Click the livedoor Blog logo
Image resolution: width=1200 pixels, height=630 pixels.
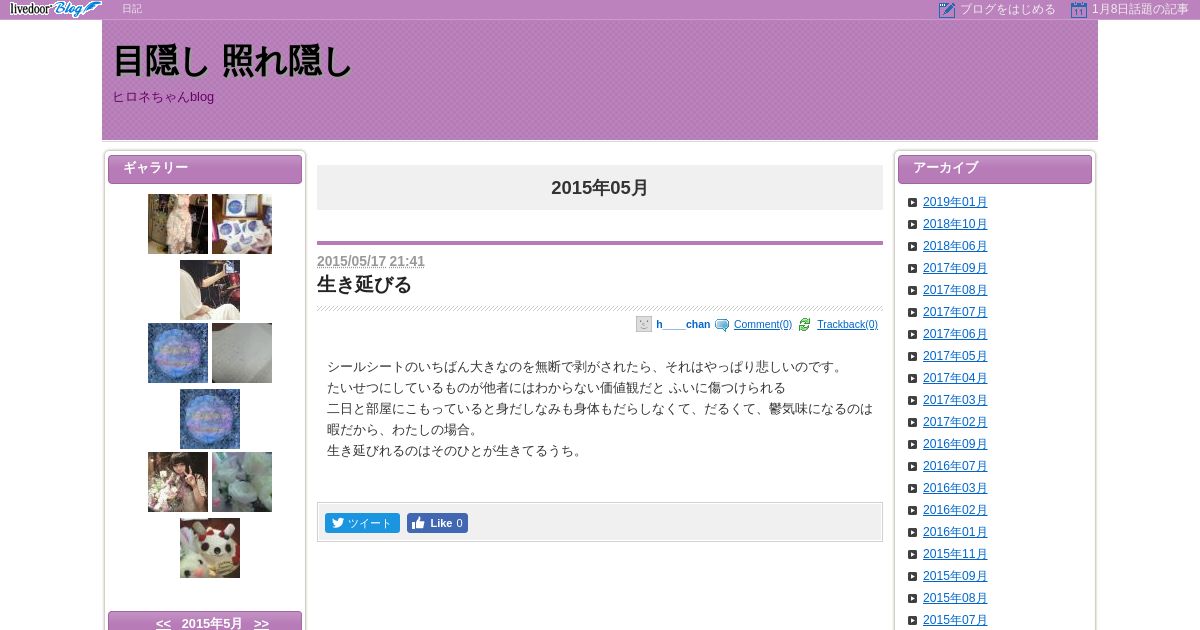tap(55, 9)
